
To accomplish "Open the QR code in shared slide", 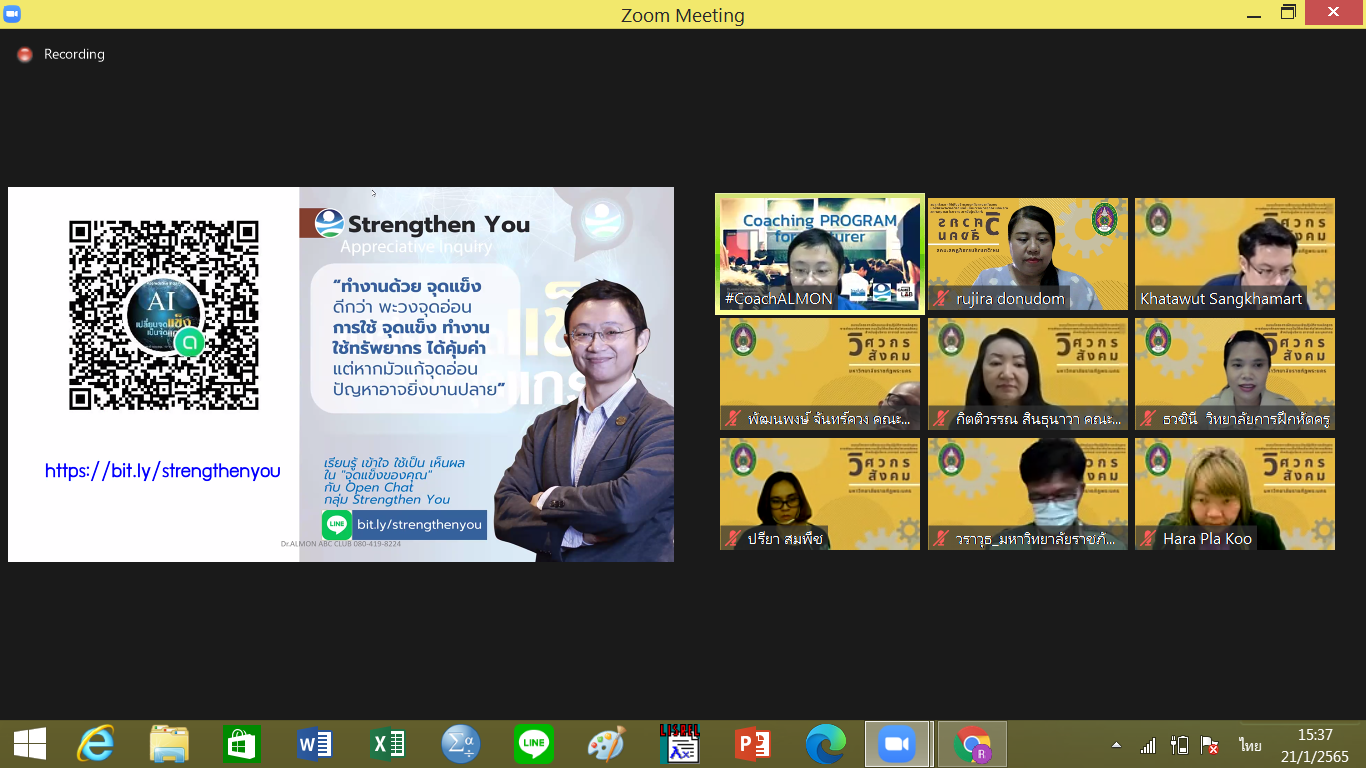I will click(x=164, y=315).
